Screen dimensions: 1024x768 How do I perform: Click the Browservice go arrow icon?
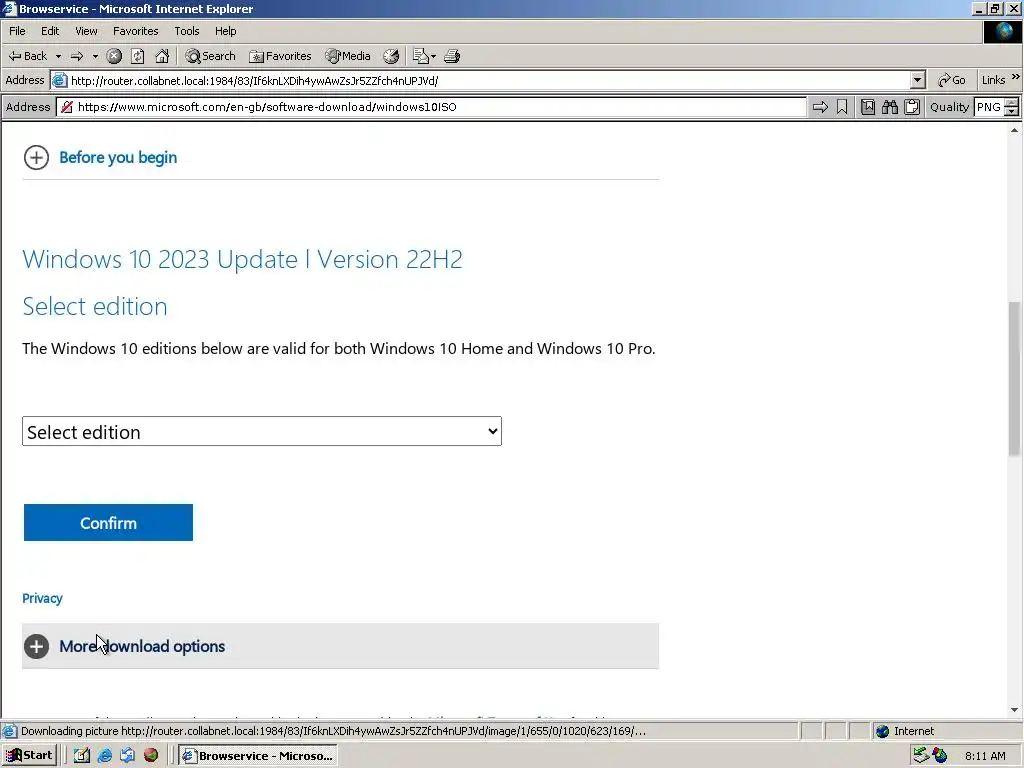[x=820, y=107]
